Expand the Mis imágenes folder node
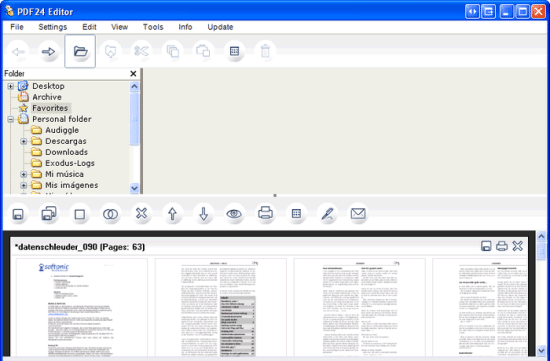The height and width of the screenshot is (361, 550). [24, 185]
